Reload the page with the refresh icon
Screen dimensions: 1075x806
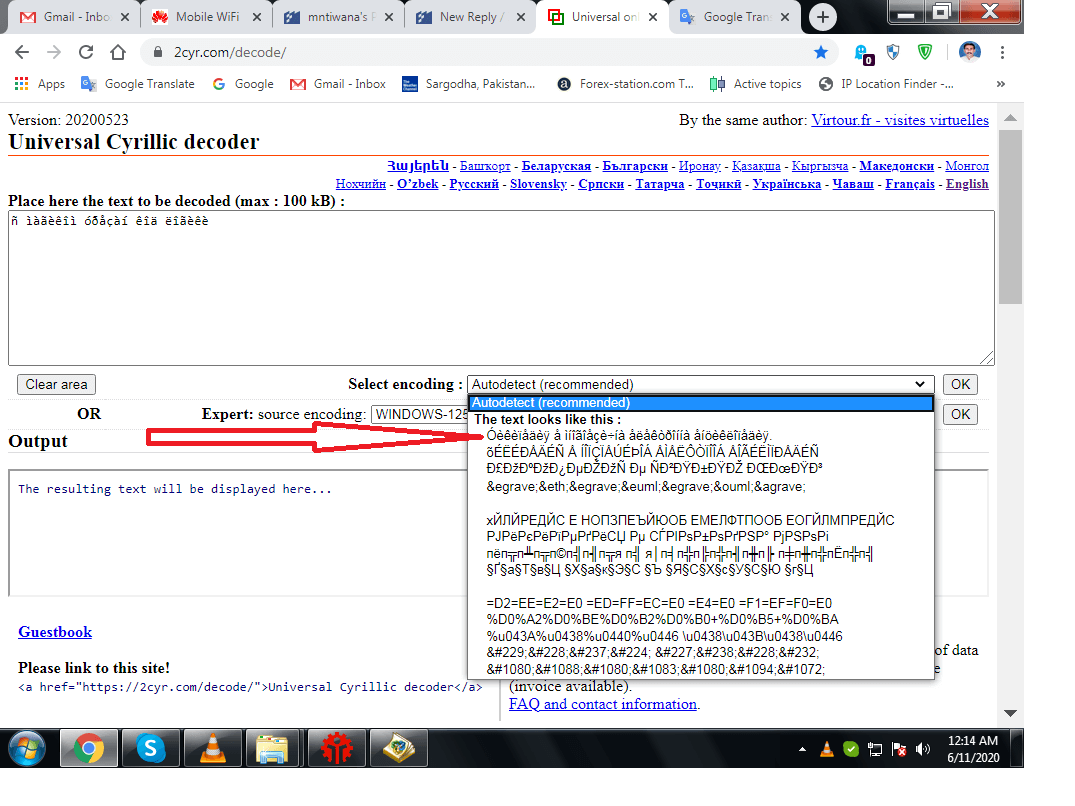pos(86,52)
